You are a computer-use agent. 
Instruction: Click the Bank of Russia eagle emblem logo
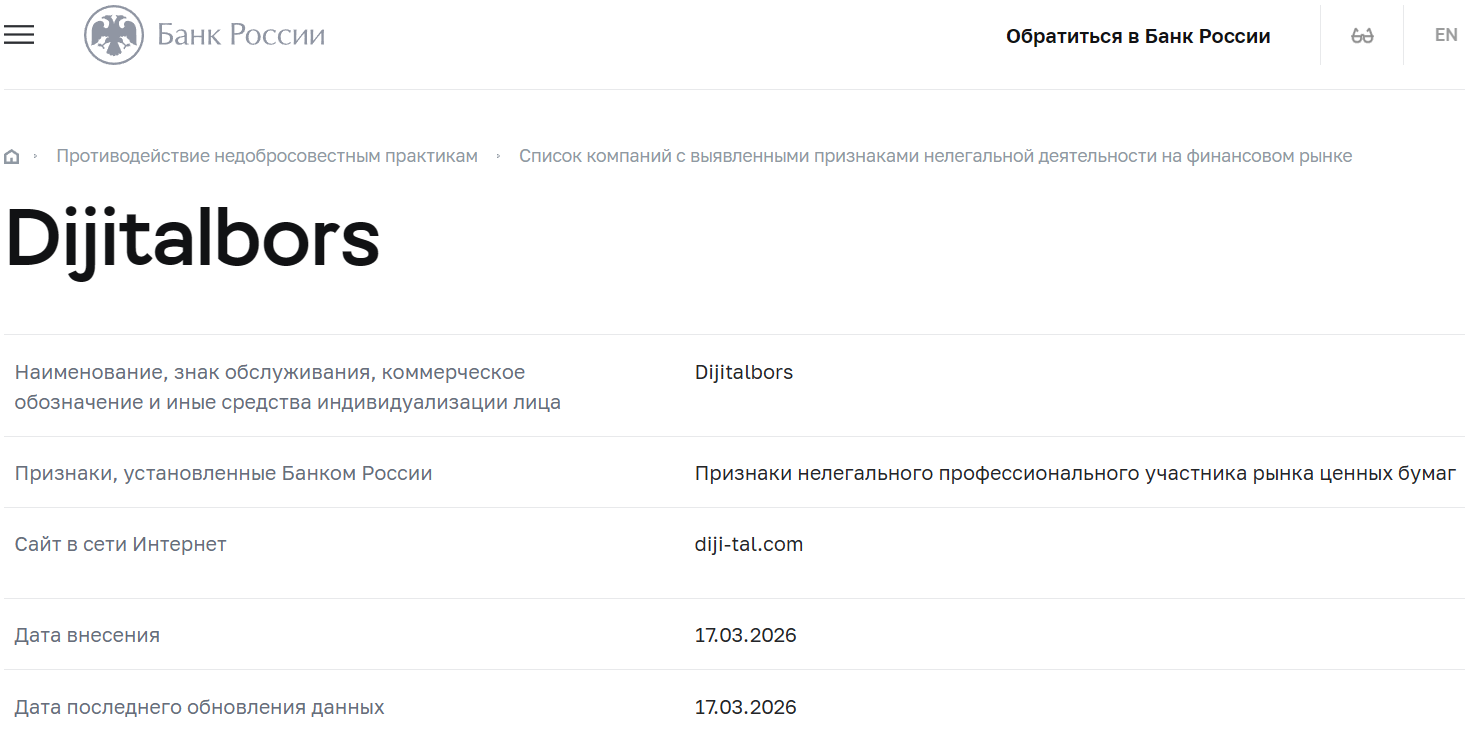[x=115, y=34]
